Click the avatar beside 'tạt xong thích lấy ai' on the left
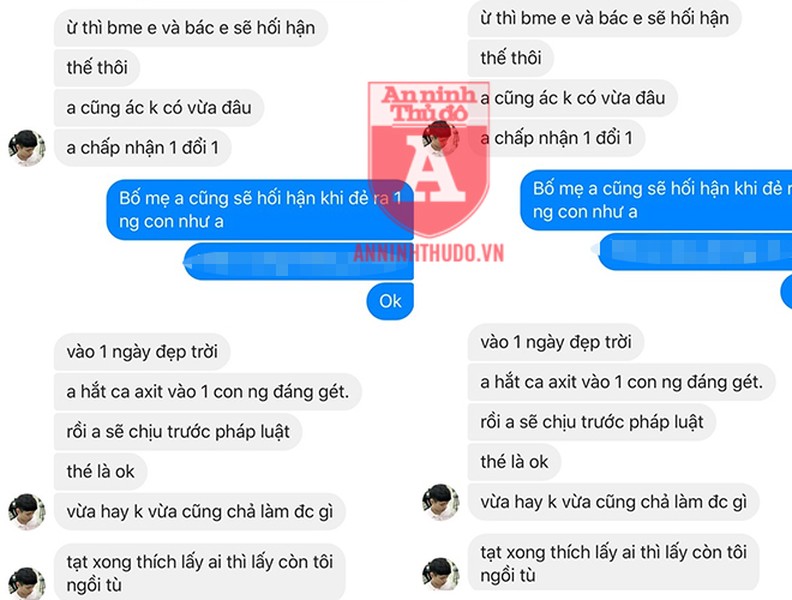Image resolution: width=792 pixels, height=600 pixels. click(27, 583)
